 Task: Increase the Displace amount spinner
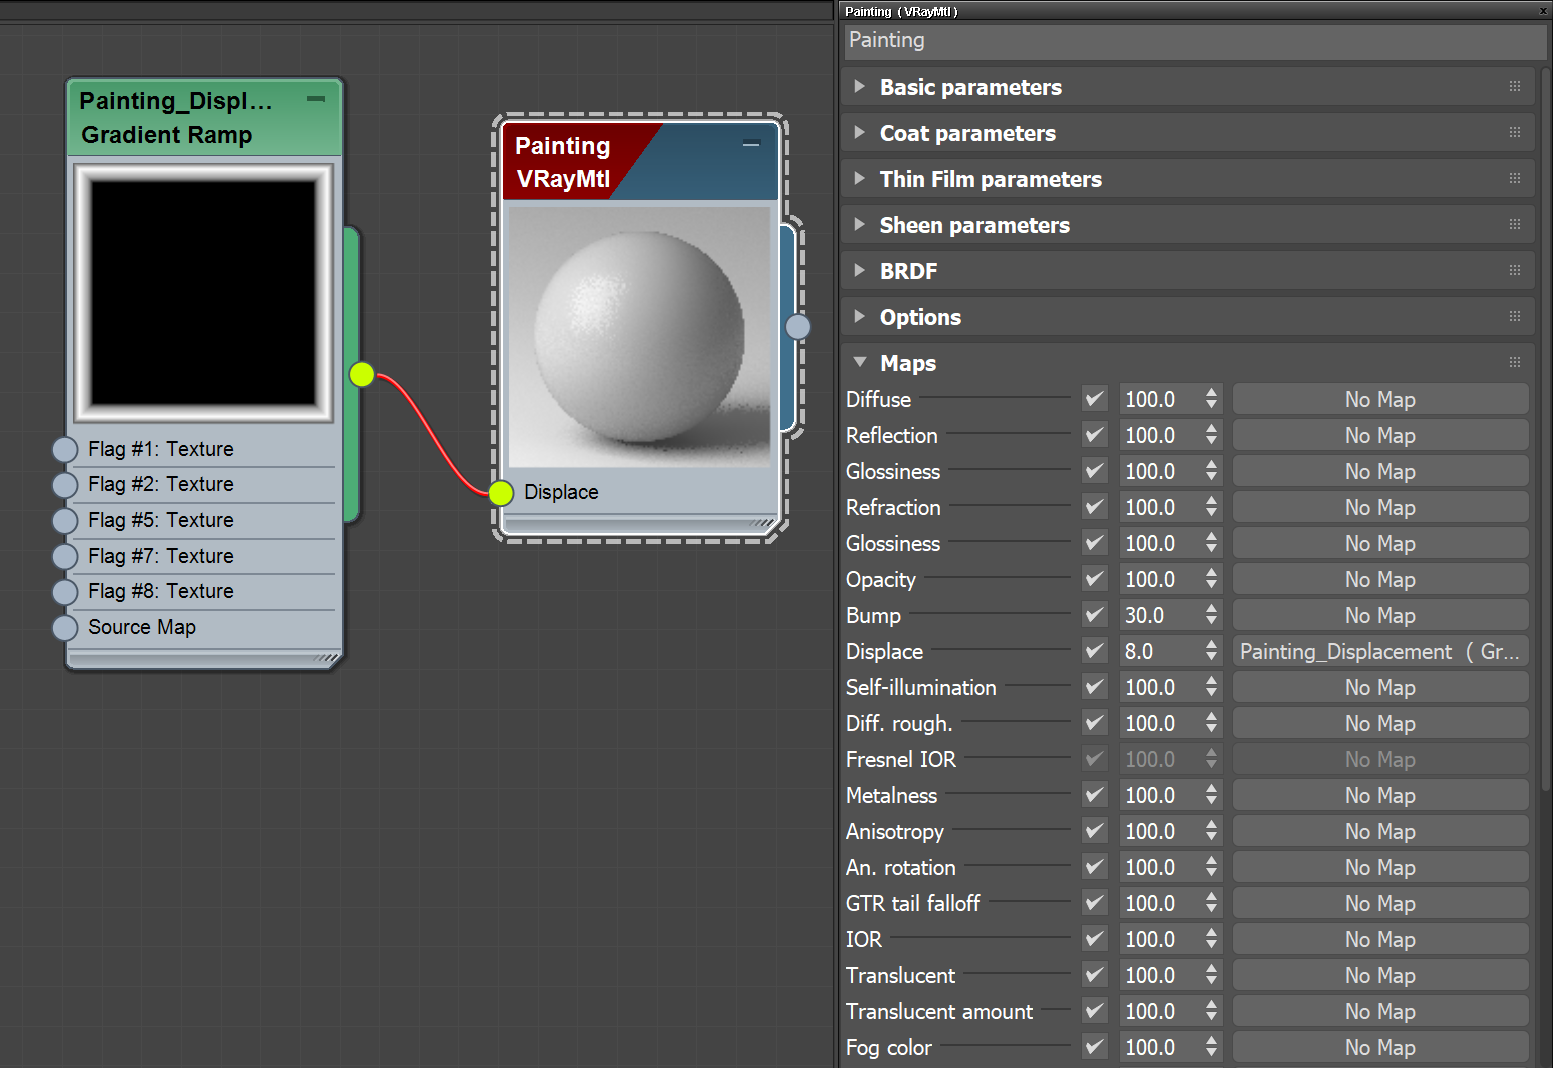click(x=1212, y=646)
